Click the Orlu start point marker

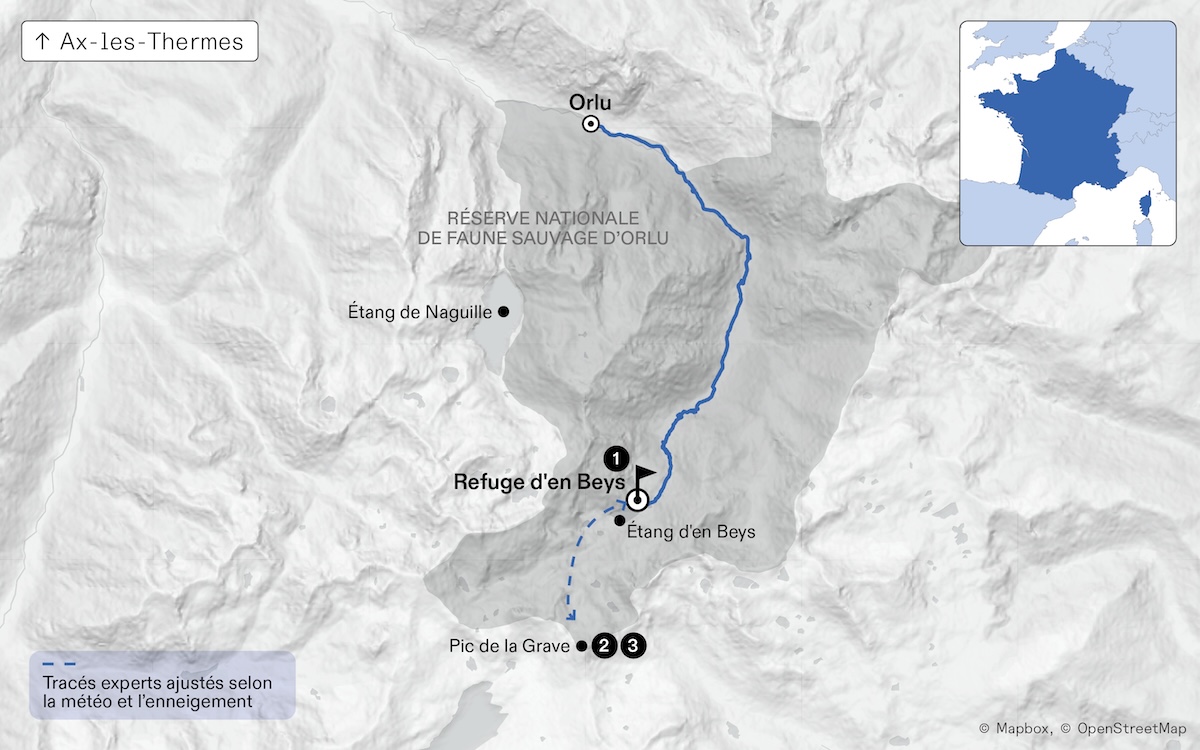(x=591, y=124)
